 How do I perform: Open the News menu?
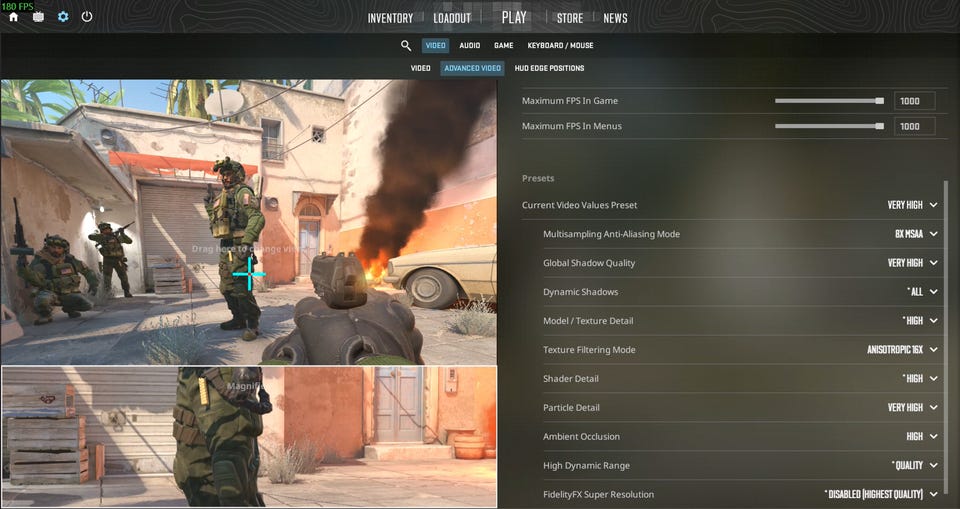[x=615, y=18]
